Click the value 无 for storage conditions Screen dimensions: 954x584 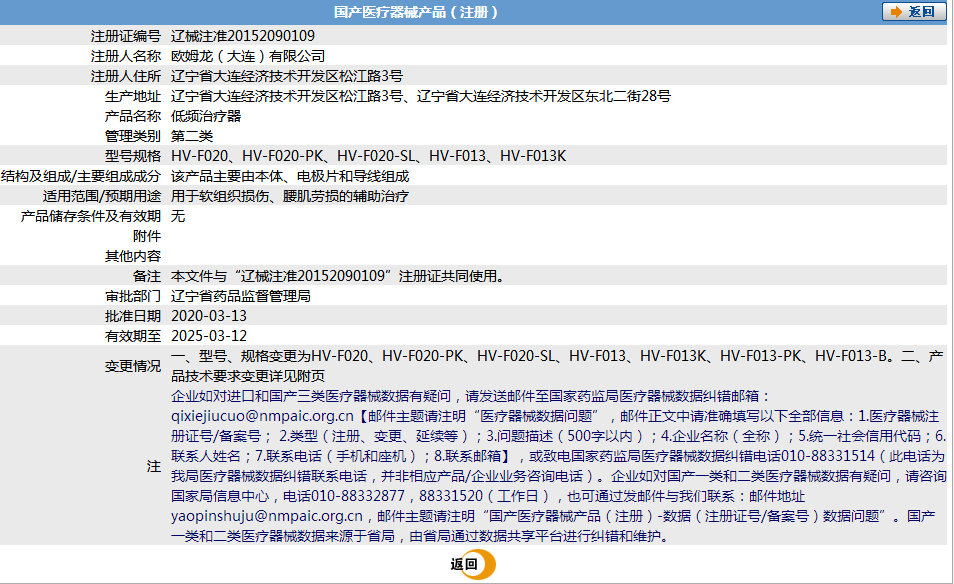[x=178, y=216]
